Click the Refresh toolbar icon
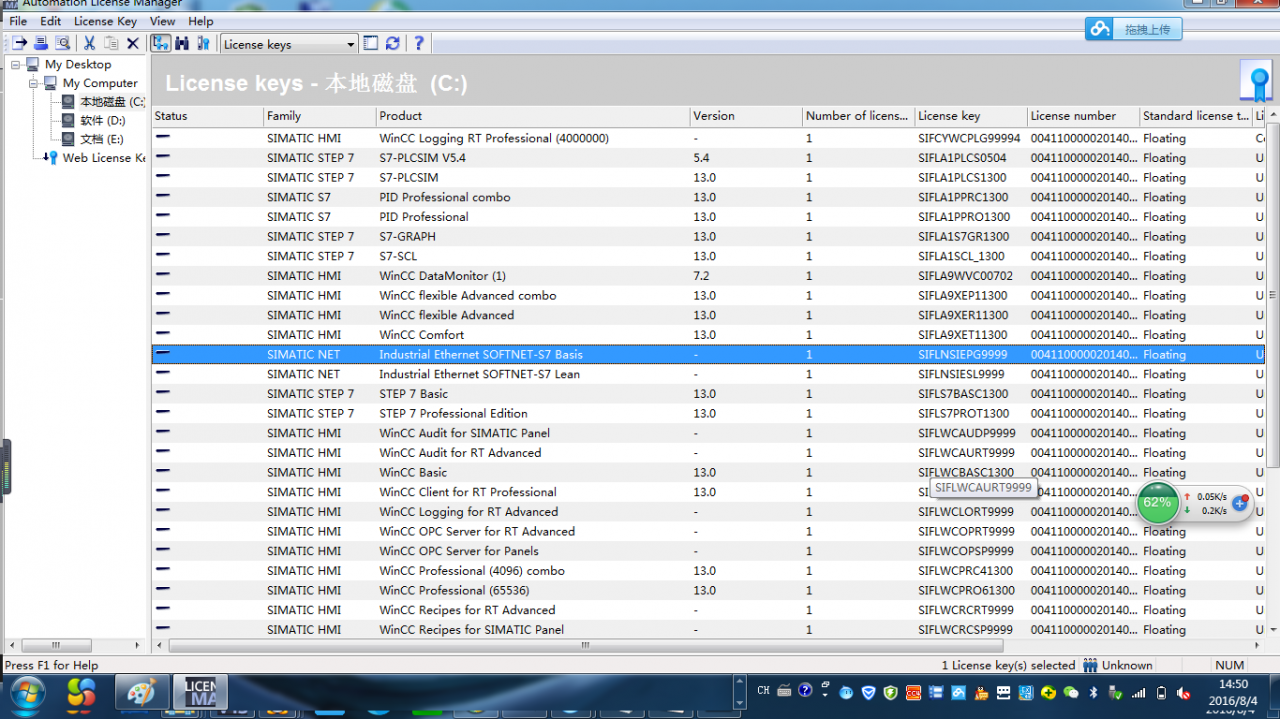 [x=393, y=43]
